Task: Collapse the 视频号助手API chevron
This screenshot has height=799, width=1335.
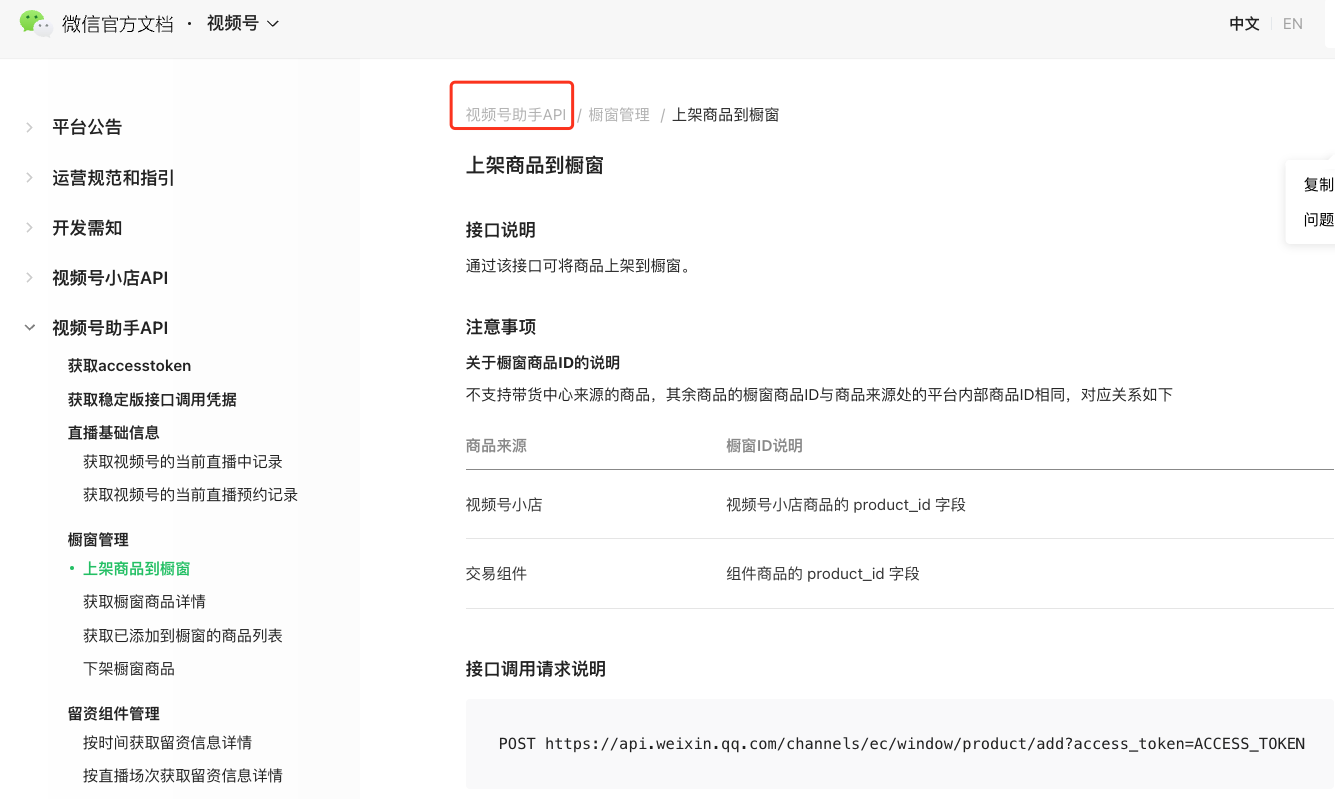Action: point(30,328)
